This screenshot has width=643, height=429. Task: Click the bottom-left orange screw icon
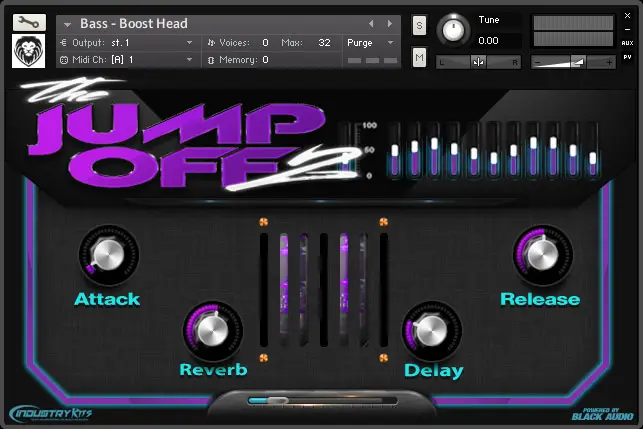pyautogui.click(x=263, y=358)
